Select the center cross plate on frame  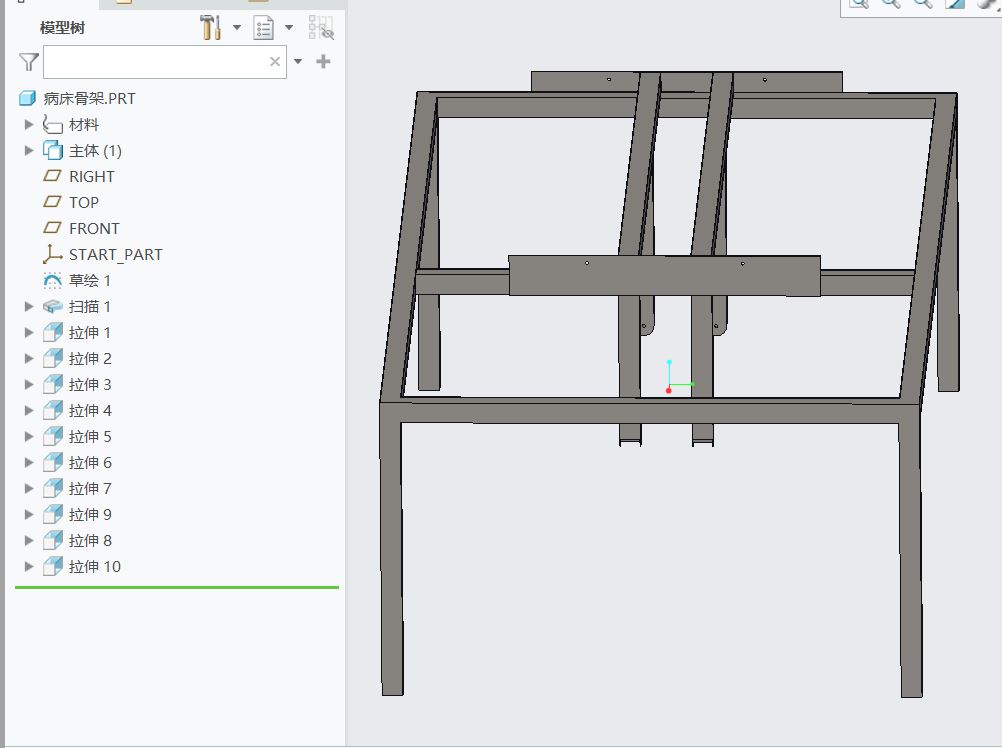point(665,276)
